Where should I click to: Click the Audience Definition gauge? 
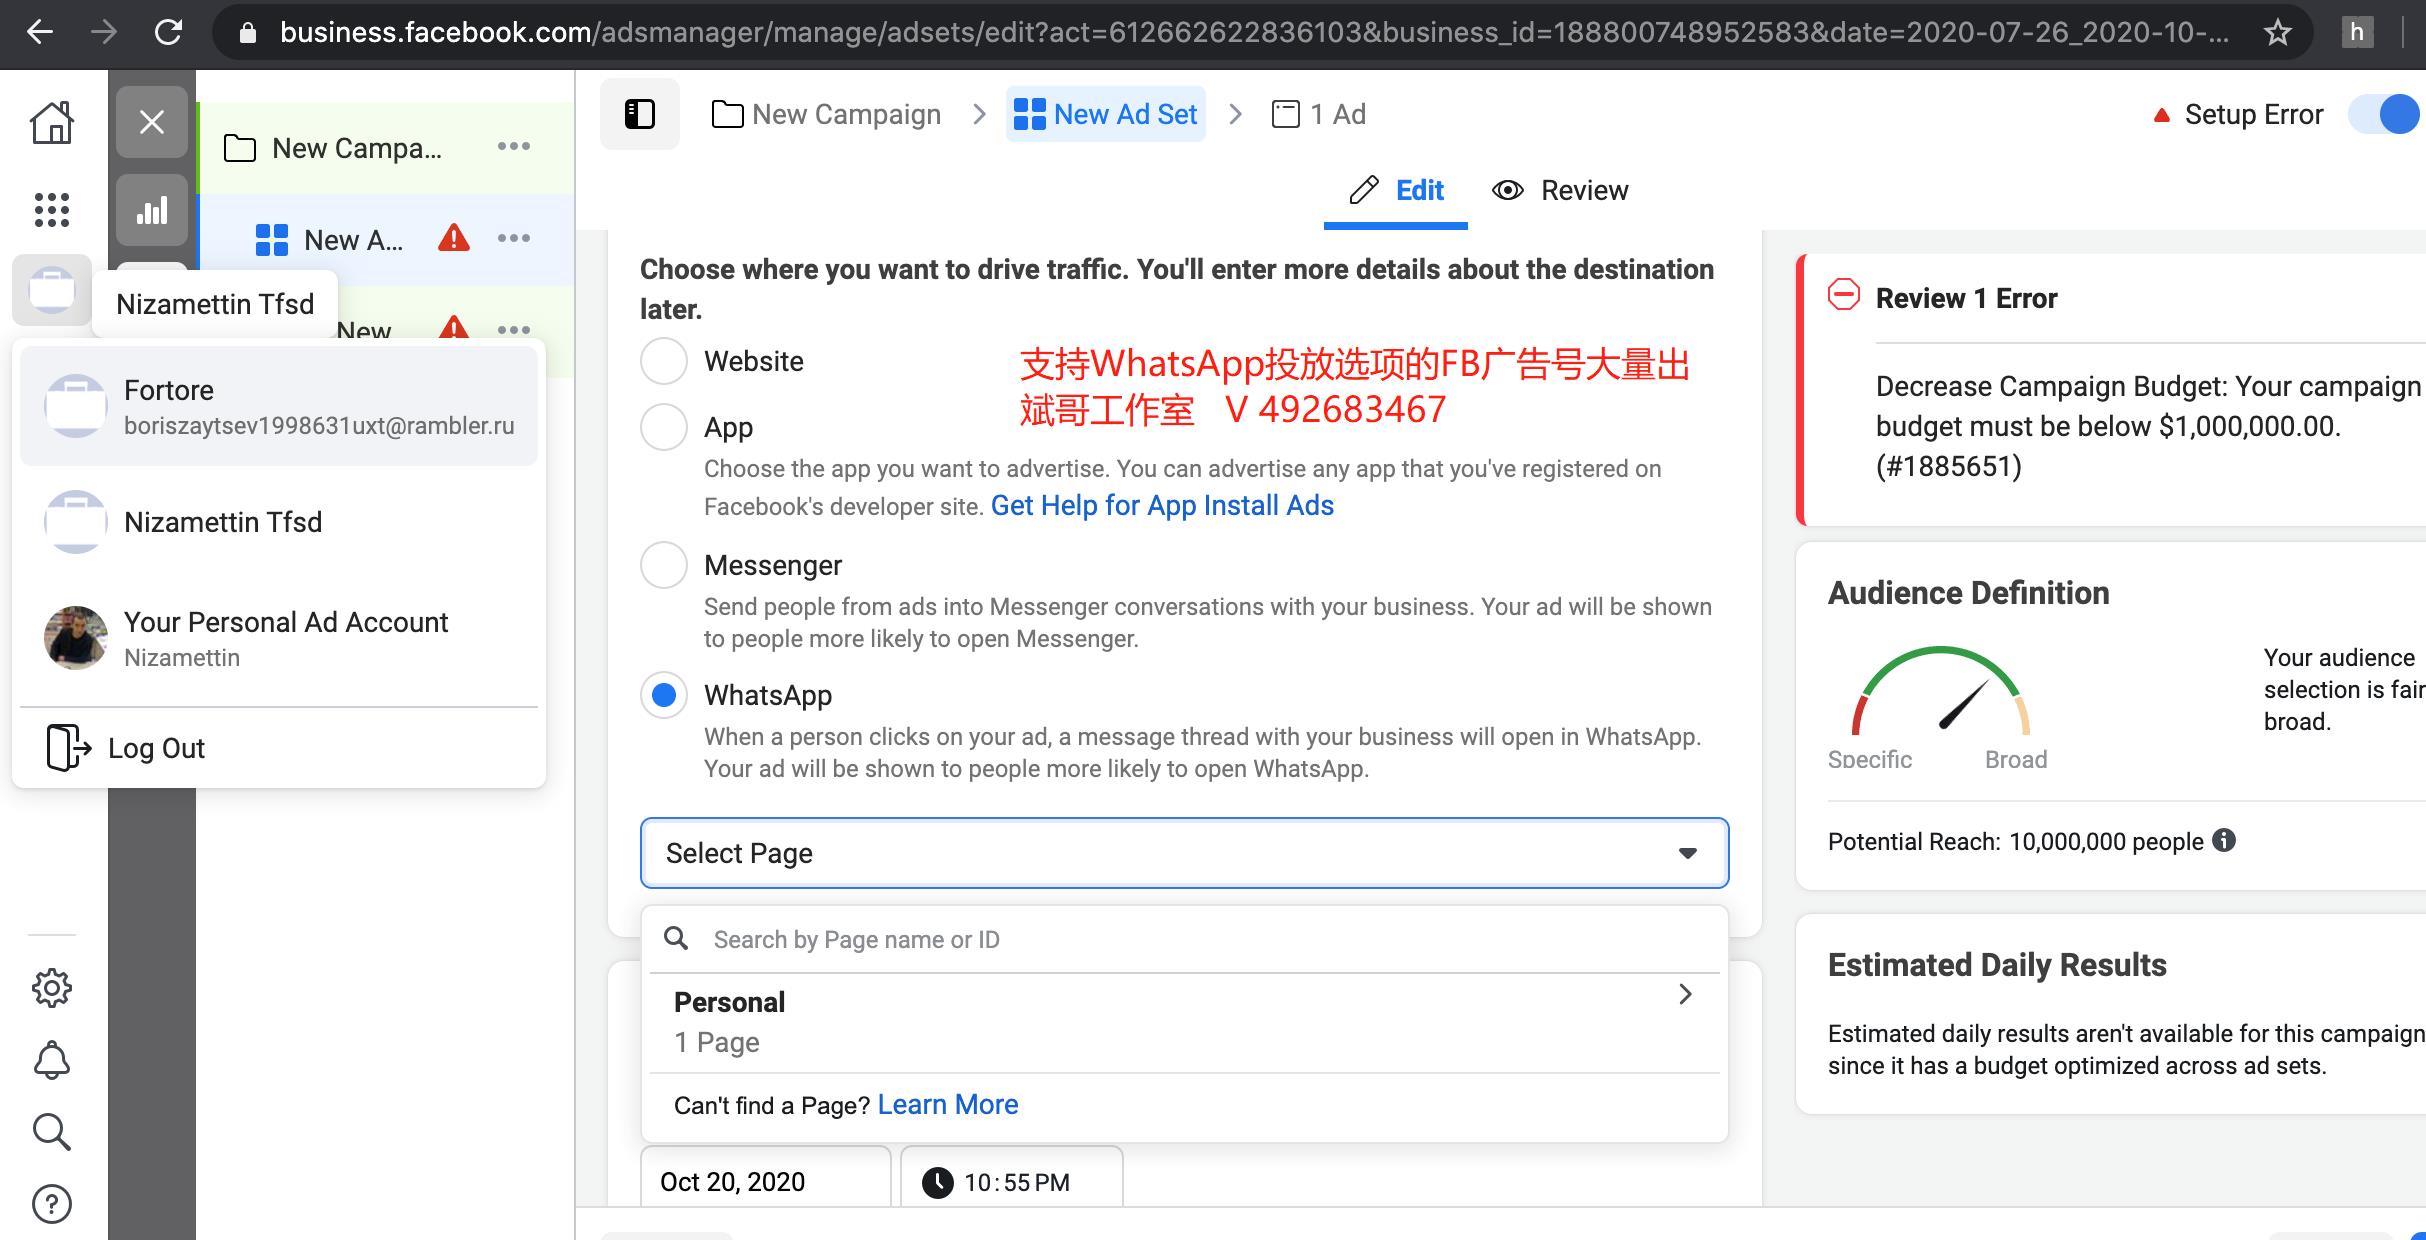tap(1940, 692)
